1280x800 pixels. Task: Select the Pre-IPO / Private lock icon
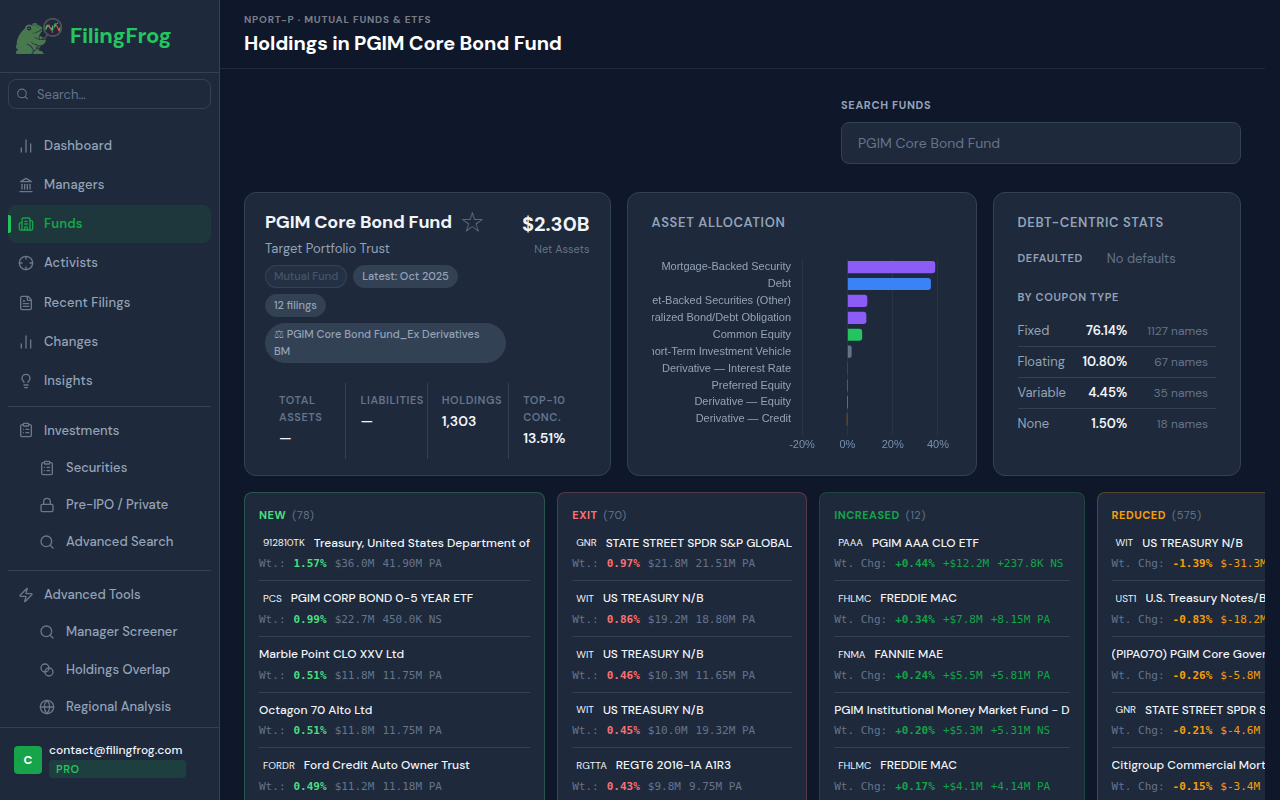pyautogui.click(x=46, y=504)
